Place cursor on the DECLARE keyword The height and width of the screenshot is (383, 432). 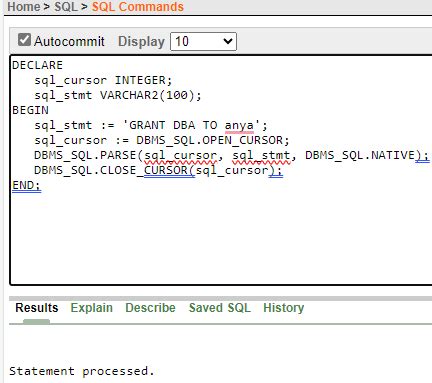coord(37,65)
